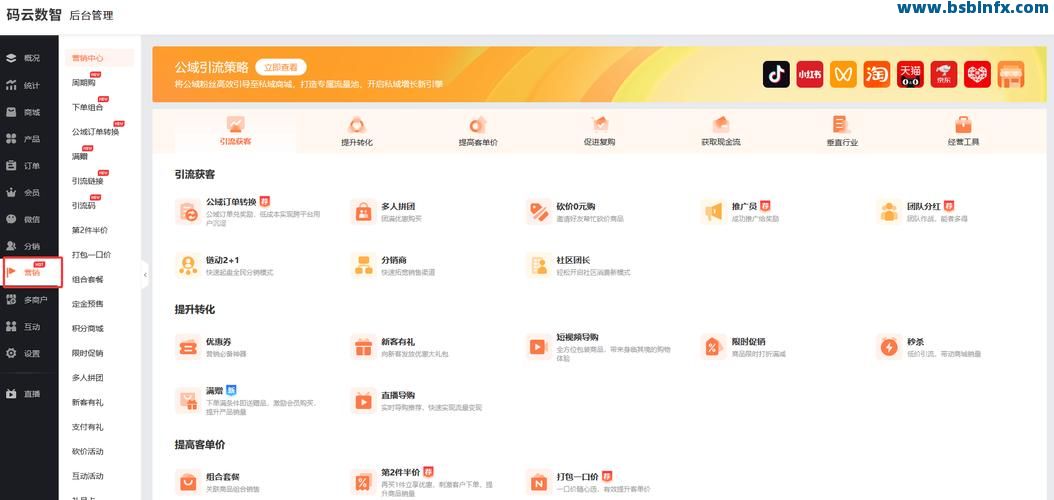1054x500 pixels.
Task: Open 订单 in the left sidebar
Action: [32, 166]
